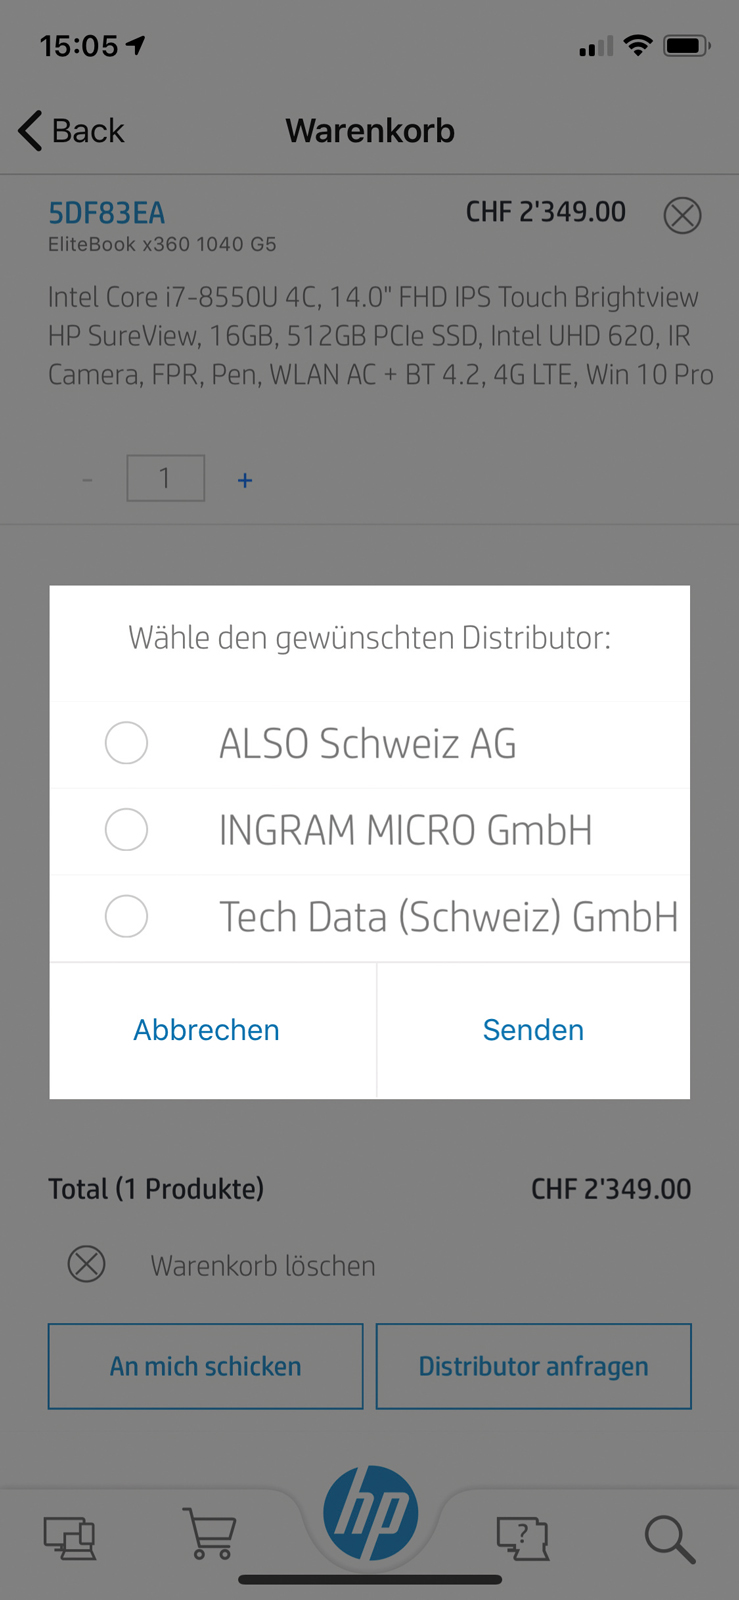Image resolution: width=739 pixels, height=1600 pixels.
Task: Tap the circled X beside Warenkorb löschen
Action: (87, 1264)
